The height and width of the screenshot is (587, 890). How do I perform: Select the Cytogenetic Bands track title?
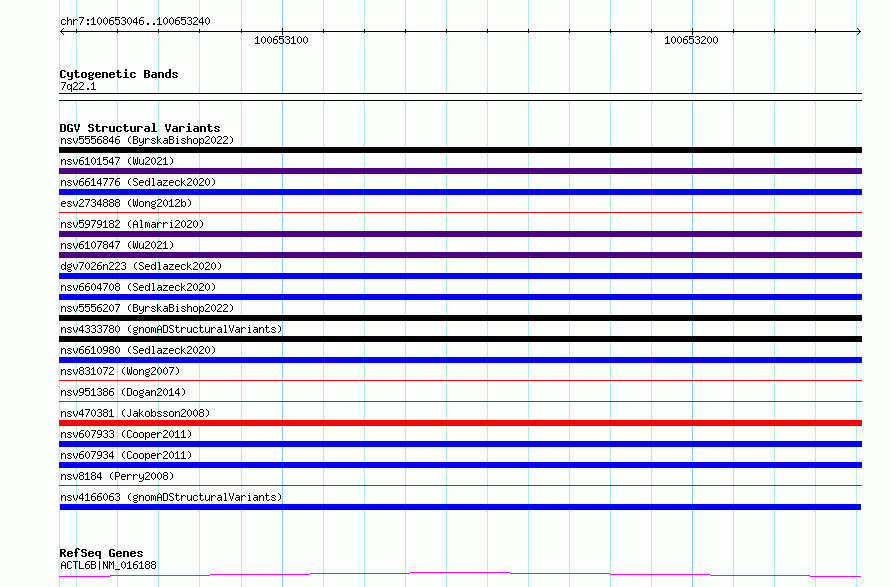tap(119, 74)
